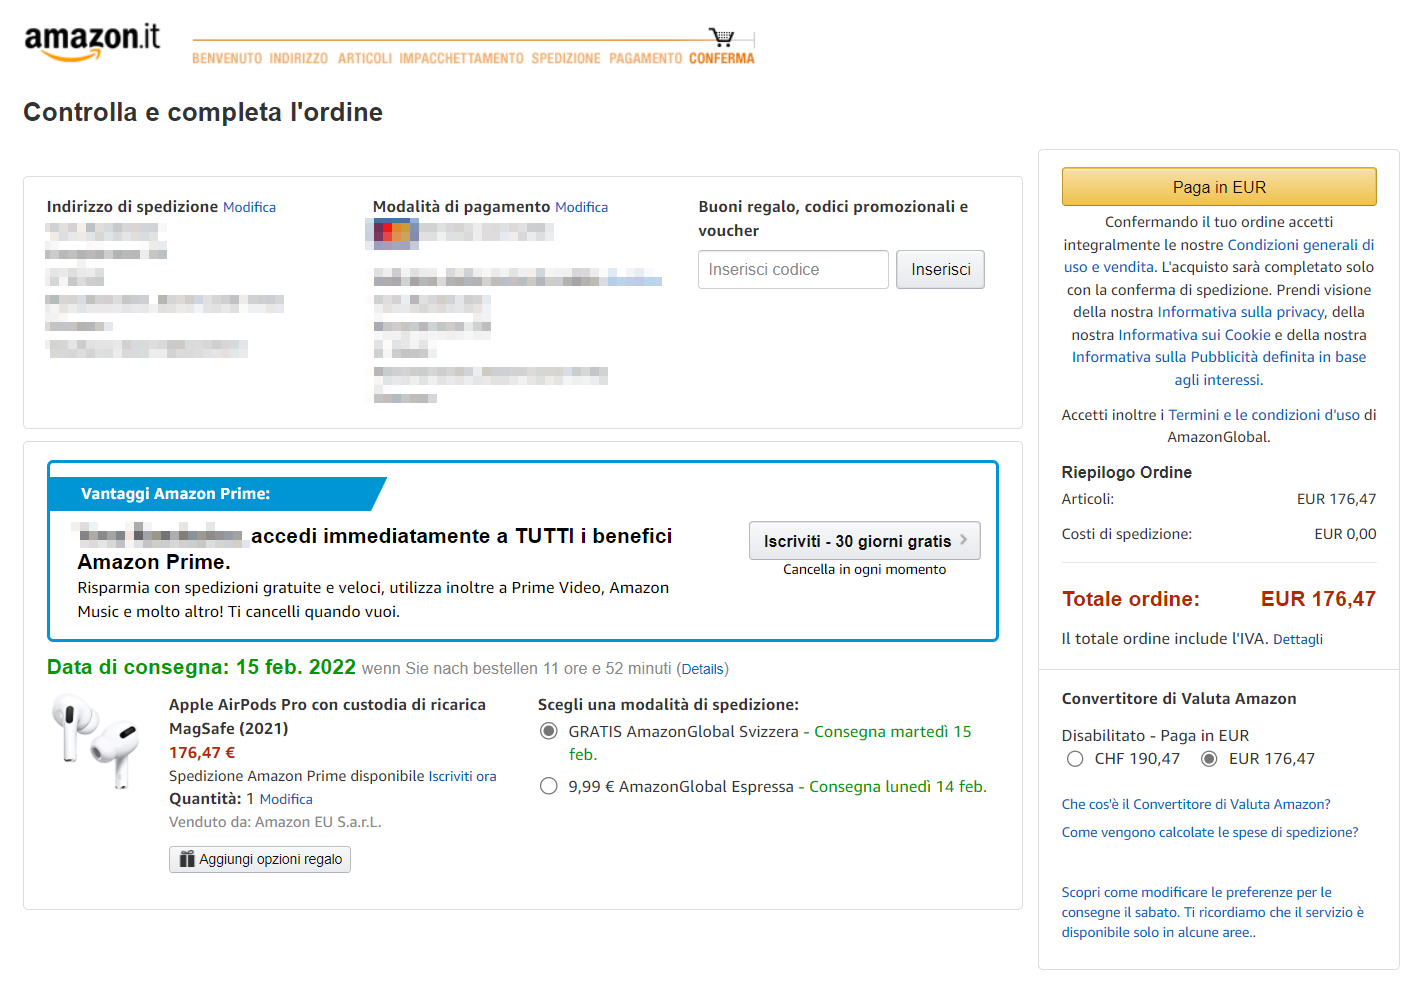Click chevron on Iscriviti 30 giorni gratis

pyautogui.click(x=964, y=540)
